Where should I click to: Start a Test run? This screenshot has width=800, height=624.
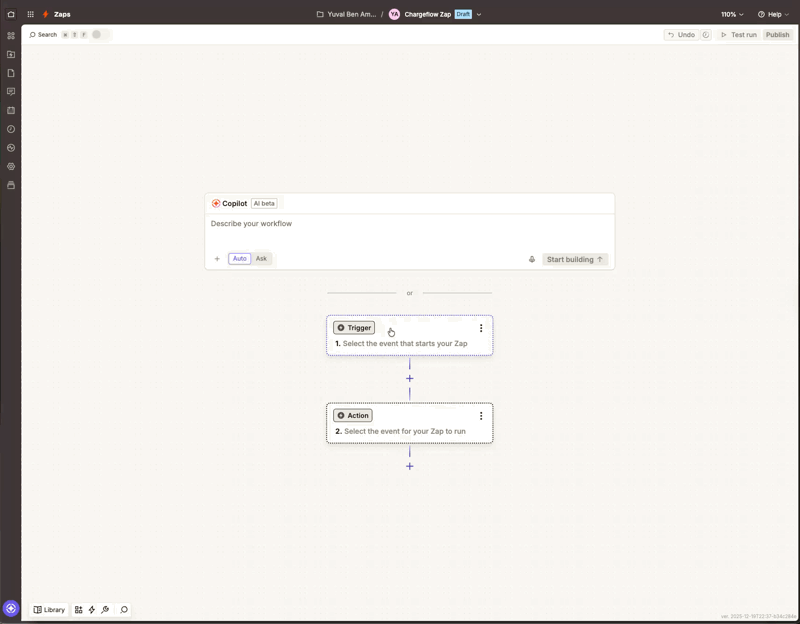point(739,35)
